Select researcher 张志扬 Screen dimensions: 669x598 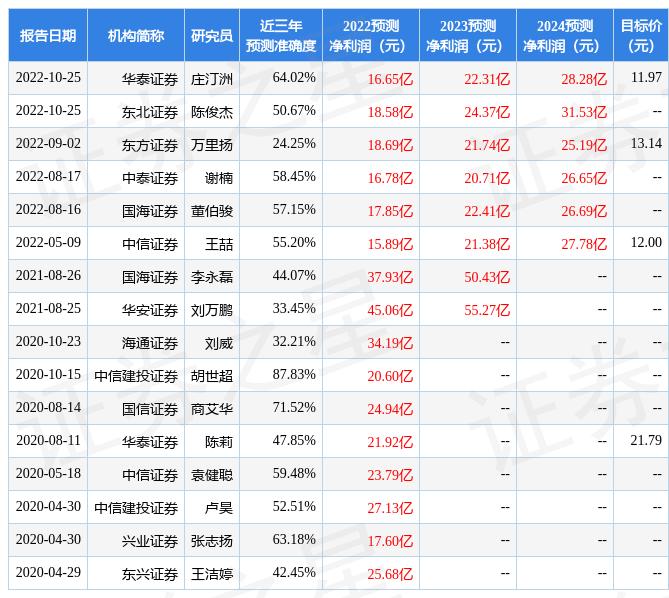[x=212, y=541]
